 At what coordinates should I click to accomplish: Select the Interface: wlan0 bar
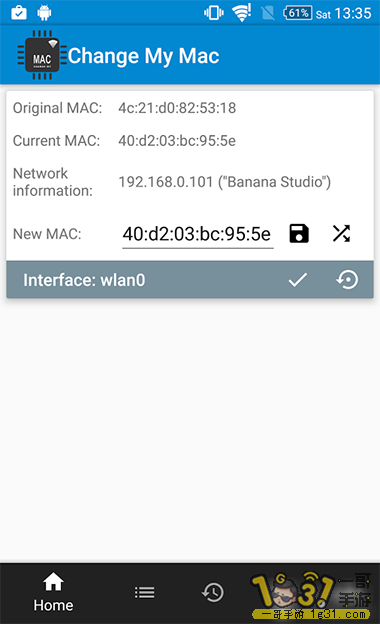coord(190,280)
